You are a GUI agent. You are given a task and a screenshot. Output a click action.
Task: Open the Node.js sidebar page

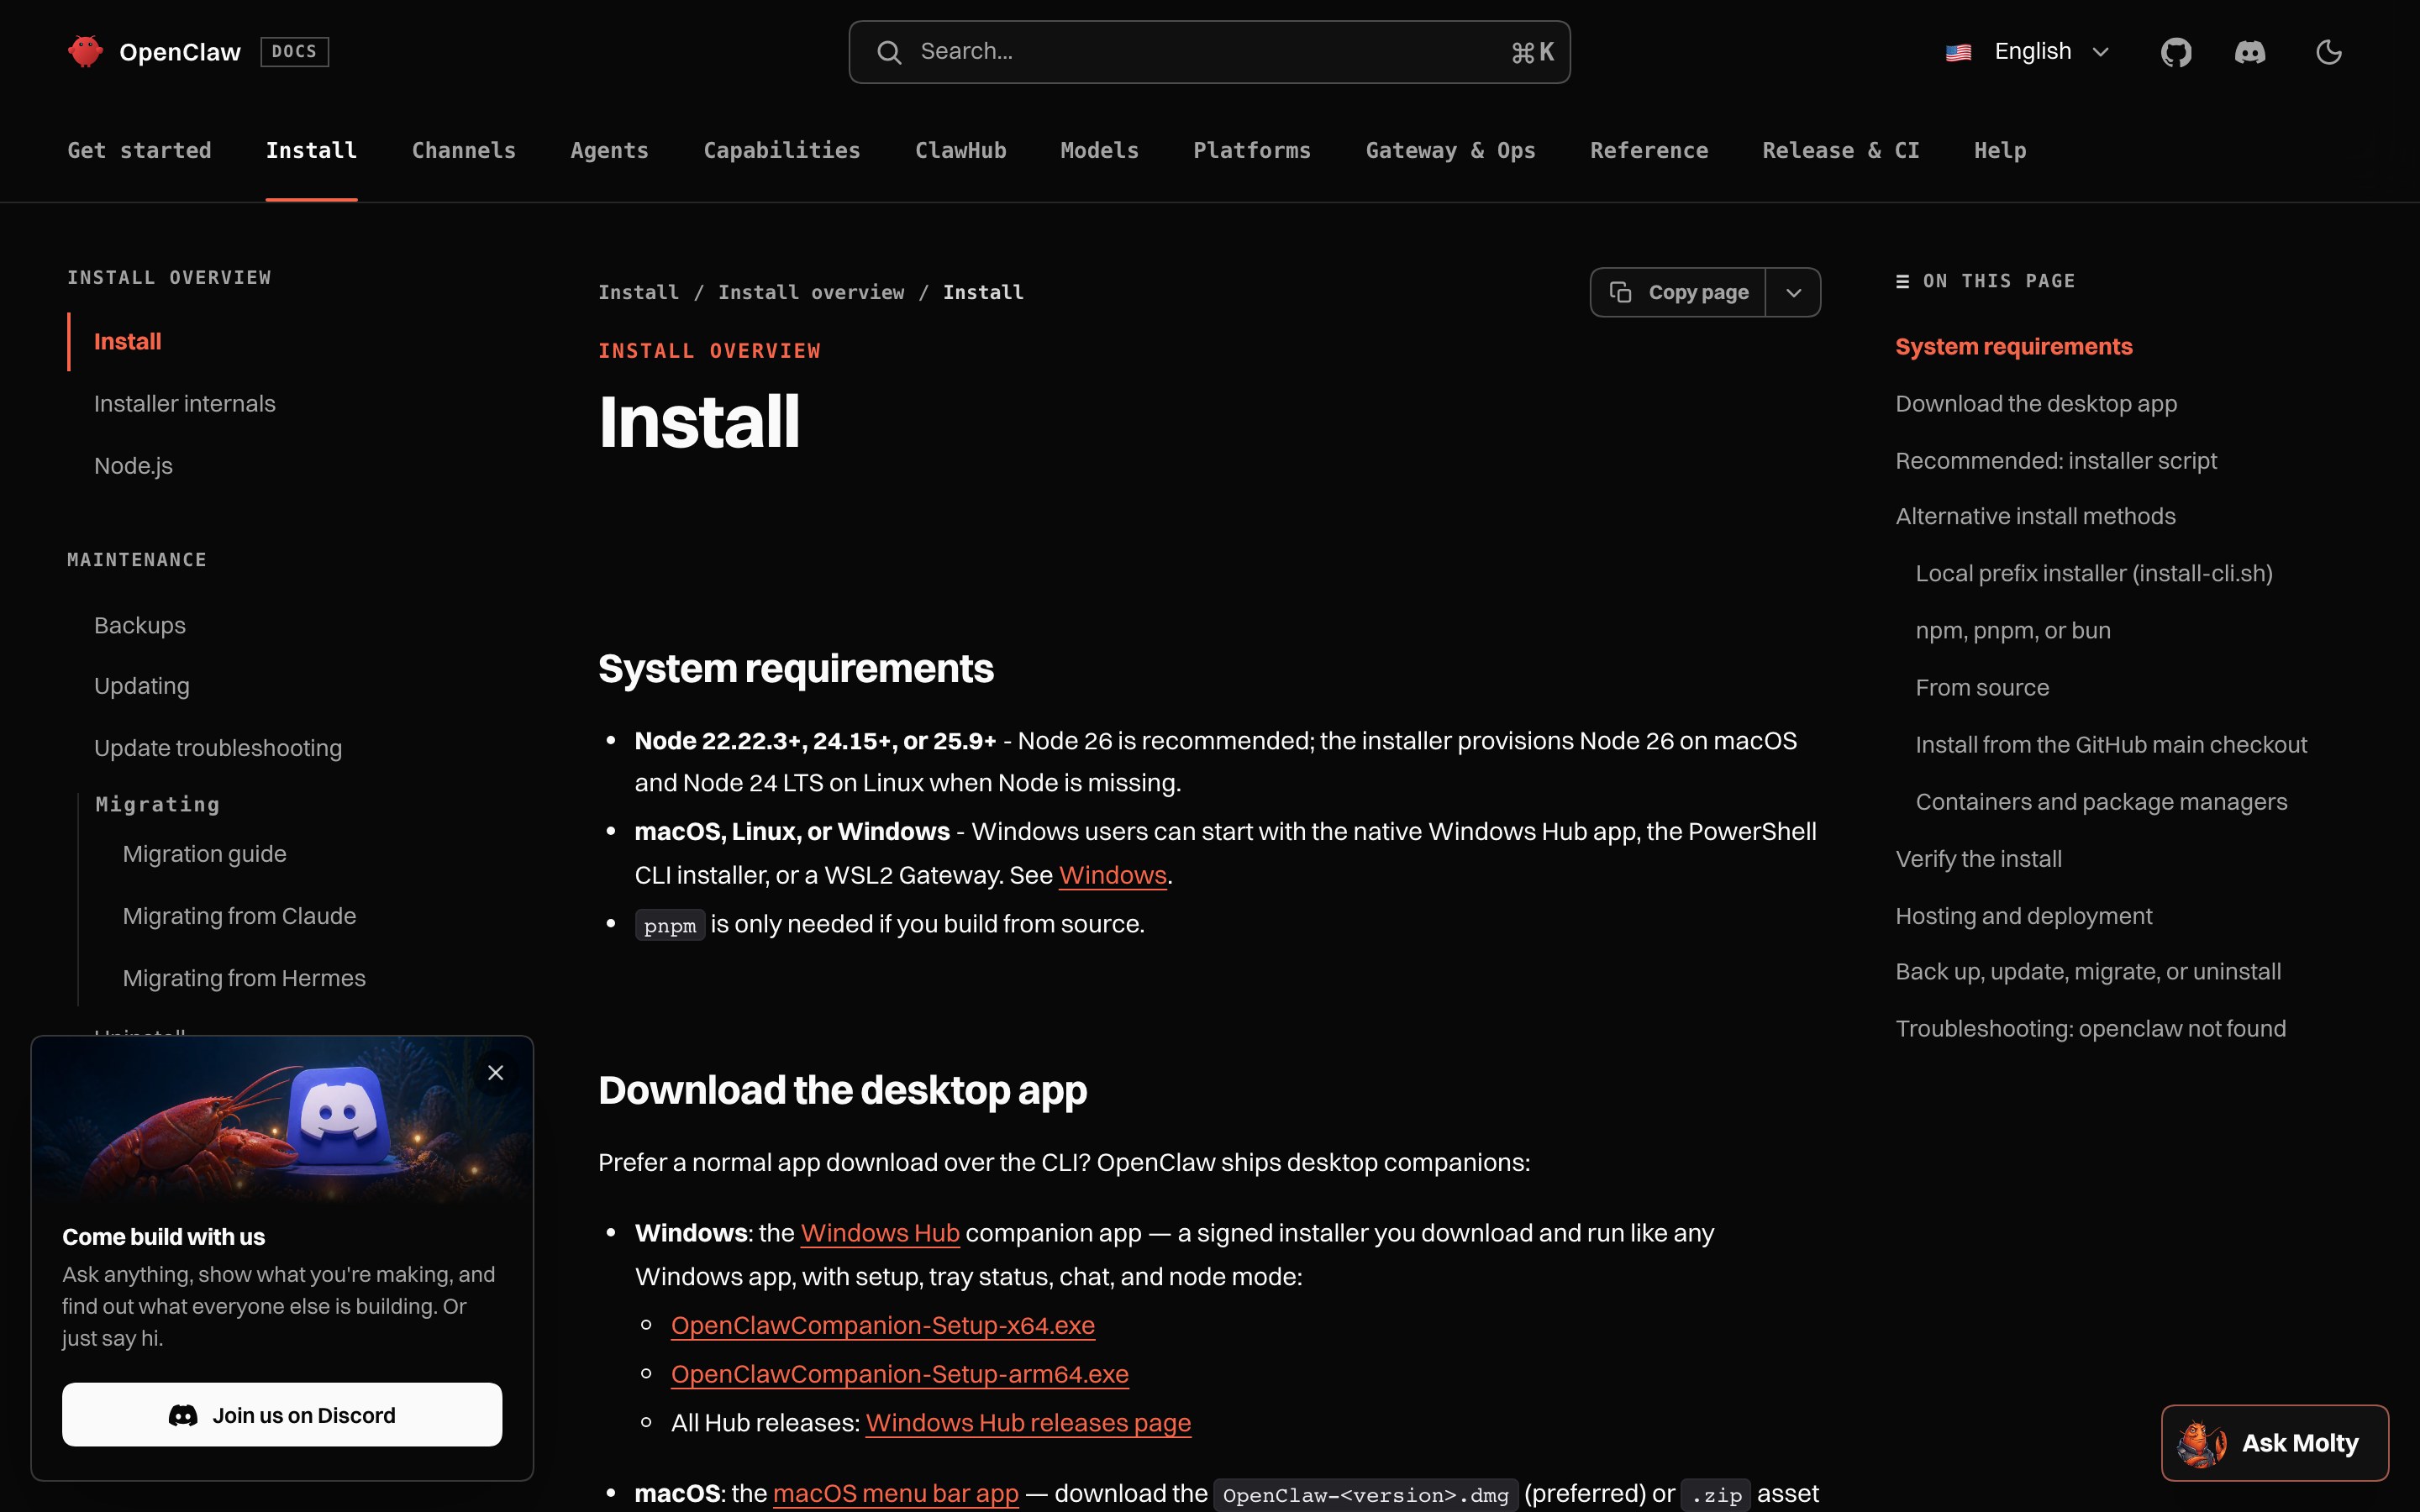pyautogui.click(x=133, y=466)
